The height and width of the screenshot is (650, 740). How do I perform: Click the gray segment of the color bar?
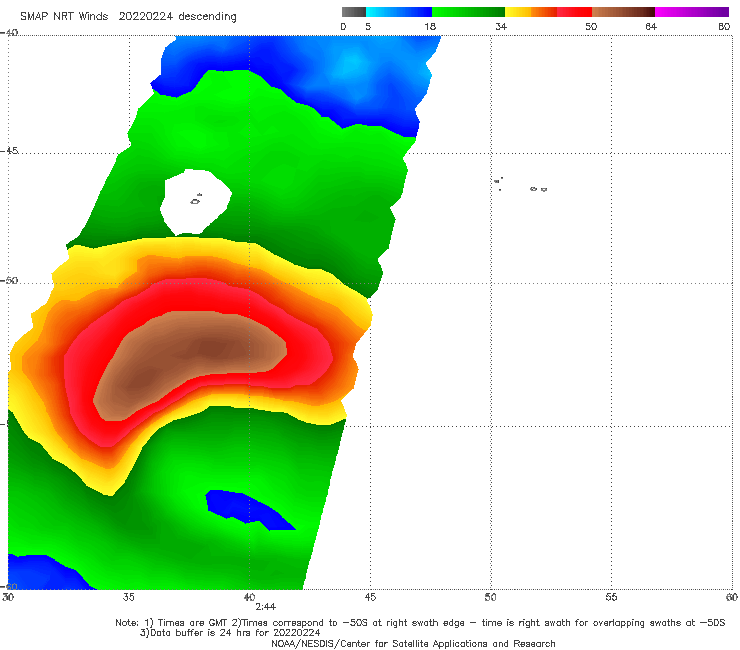pyautogui.click(x=353, y=12)
